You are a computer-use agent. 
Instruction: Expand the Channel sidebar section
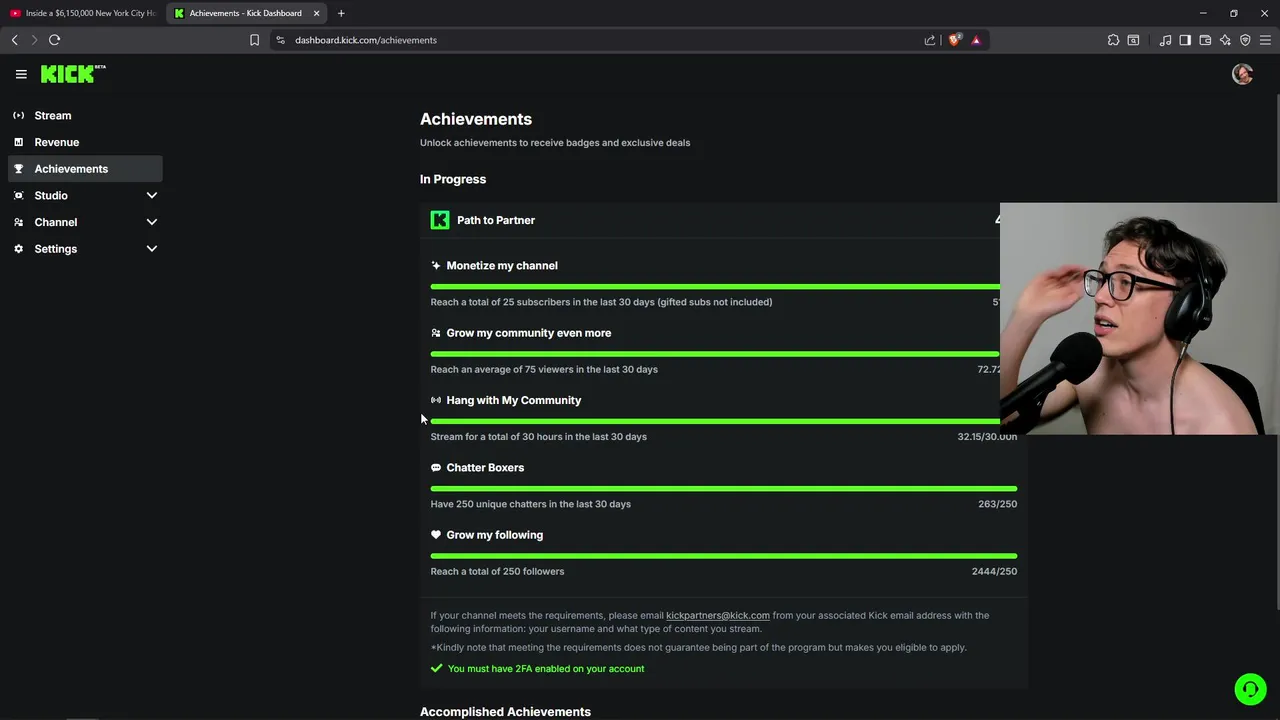[x=152, y=222]
